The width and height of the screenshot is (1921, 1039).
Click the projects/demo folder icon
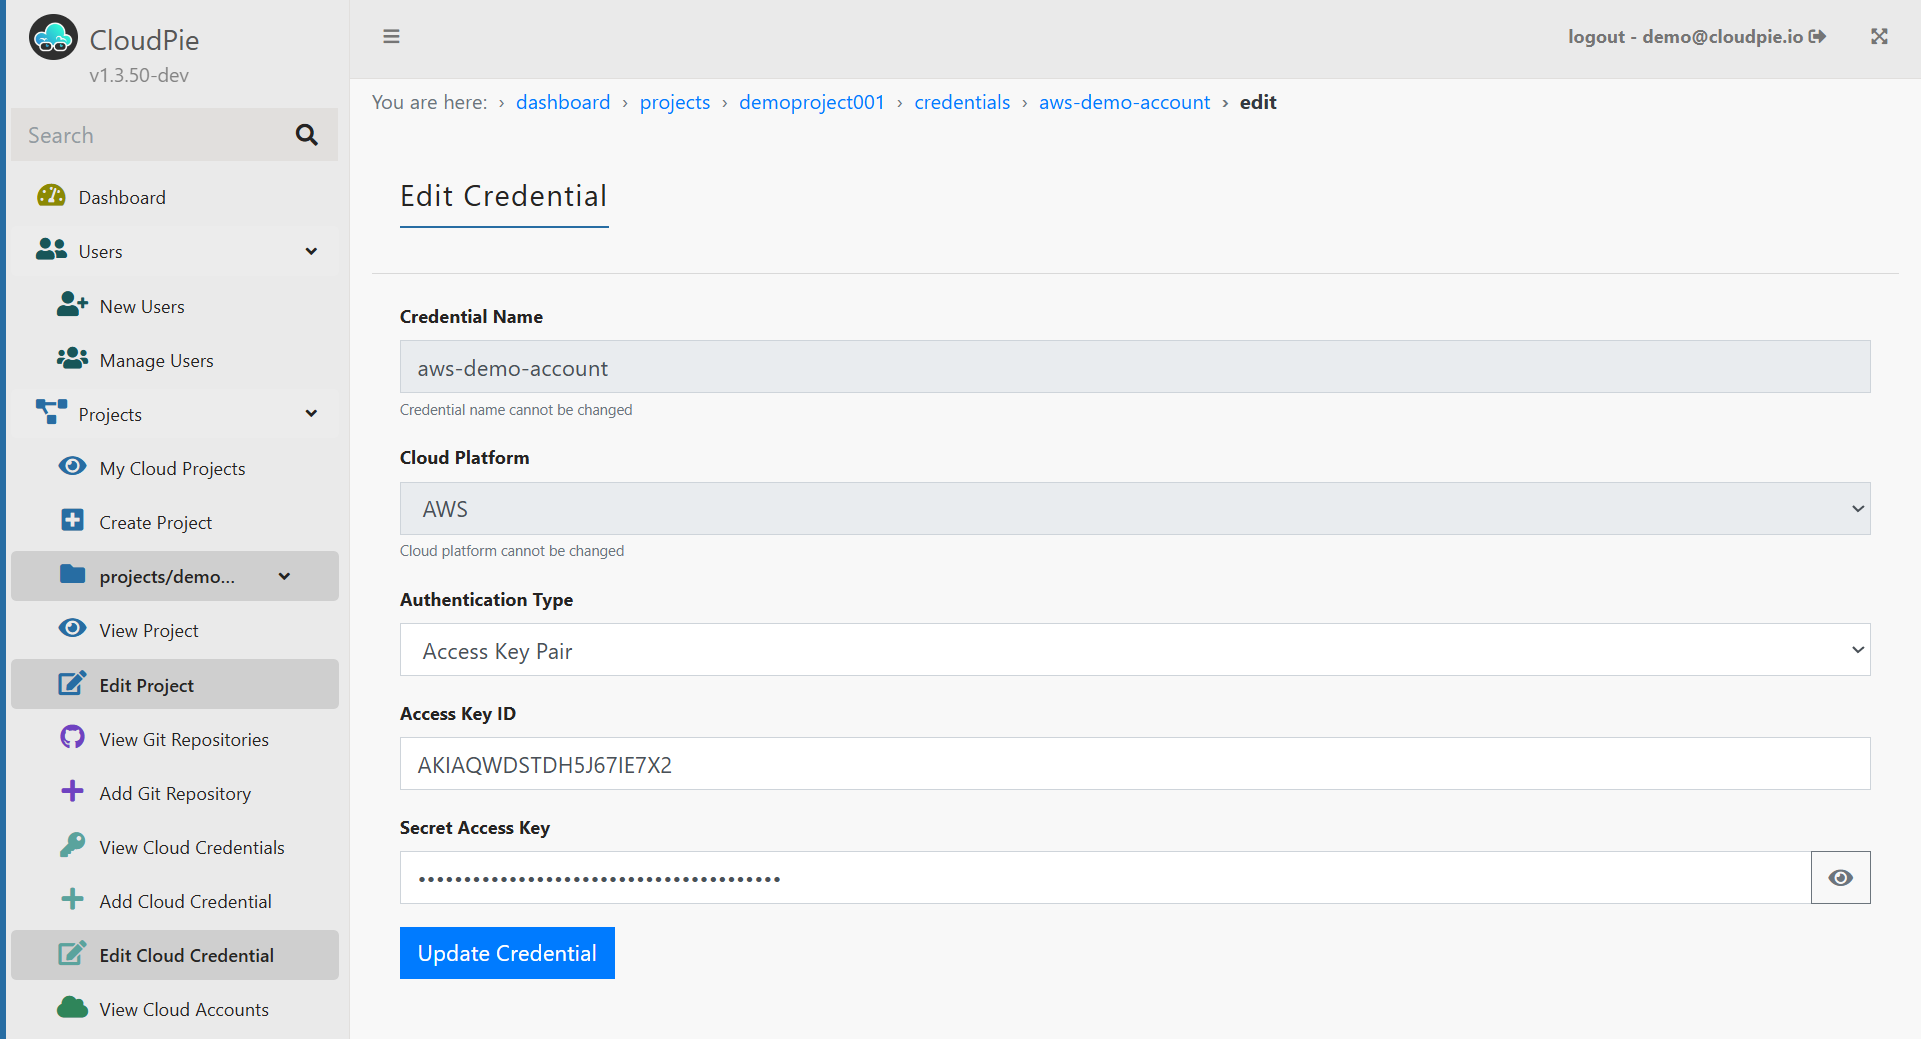pyautogui.click(x=72, y=575)
